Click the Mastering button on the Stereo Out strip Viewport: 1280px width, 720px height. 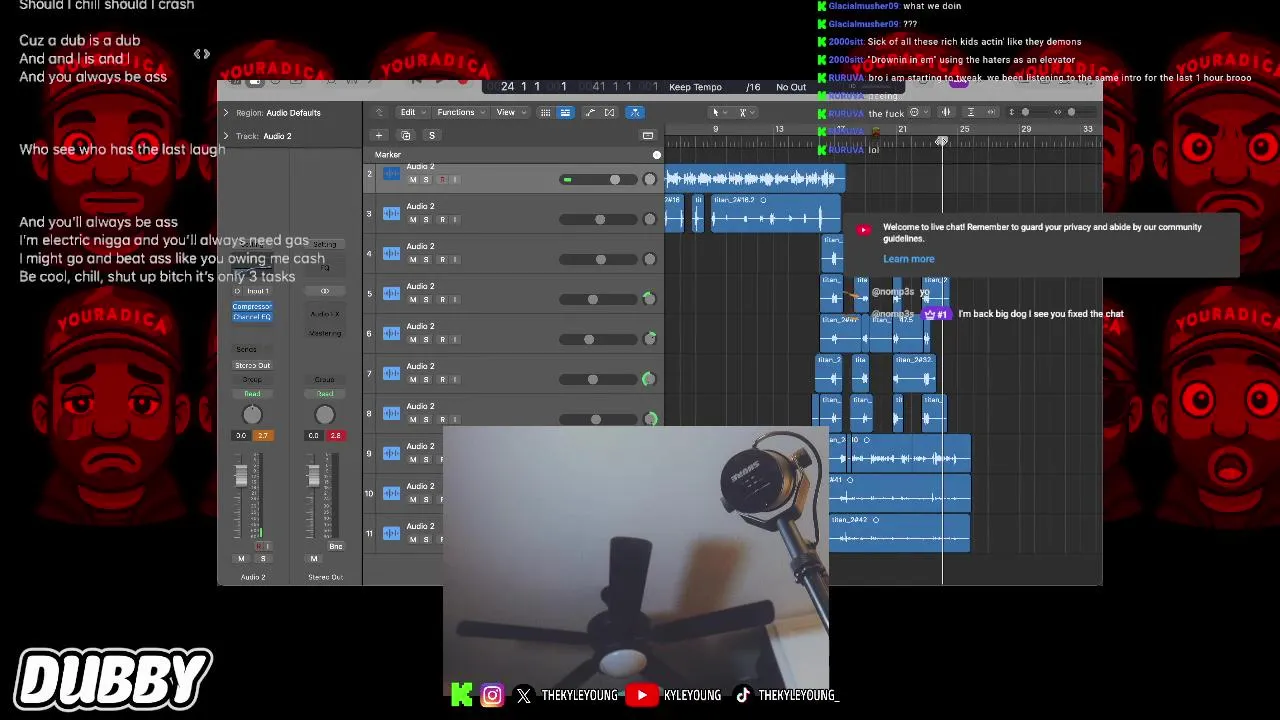tap(324, 333)
